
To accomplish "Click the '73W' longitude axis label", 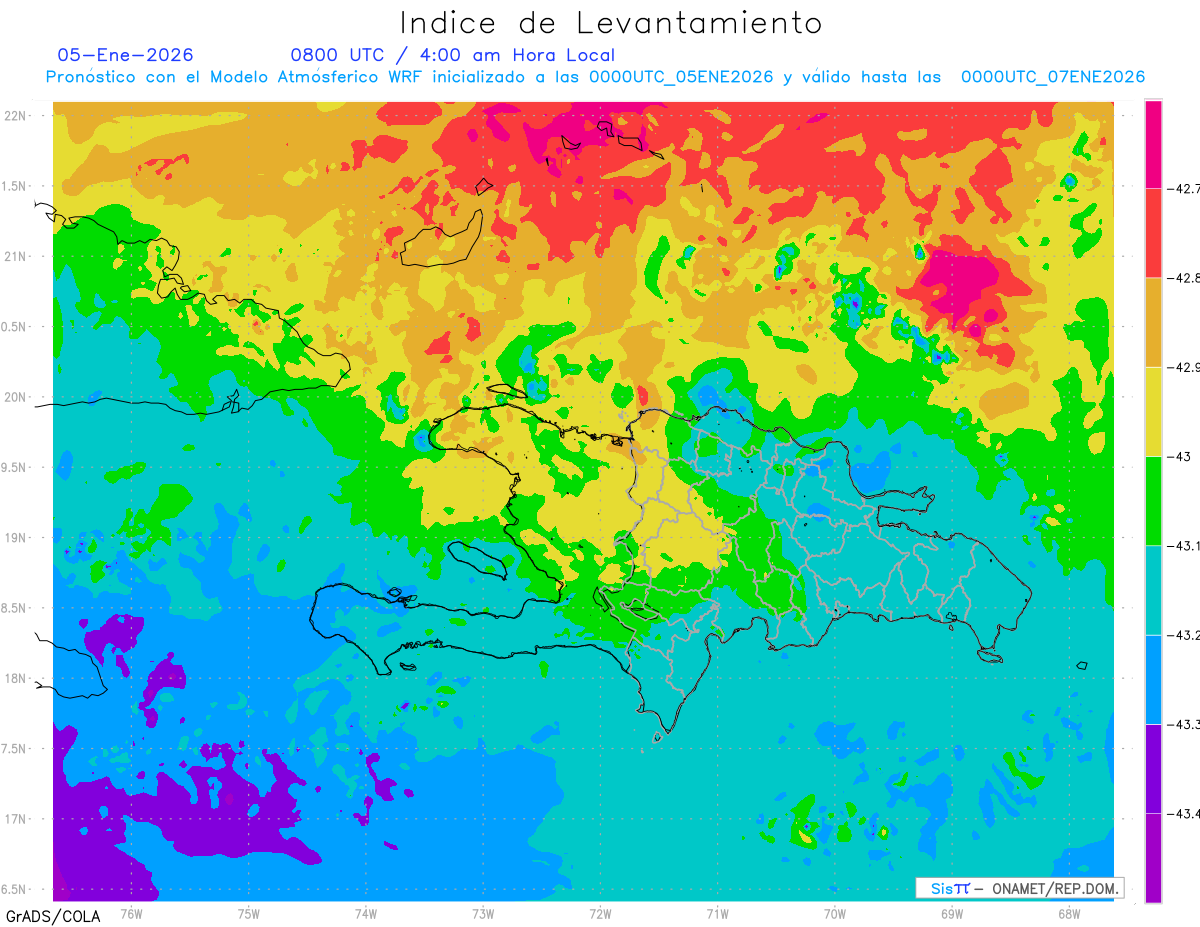I will click(x=483, y=913).
